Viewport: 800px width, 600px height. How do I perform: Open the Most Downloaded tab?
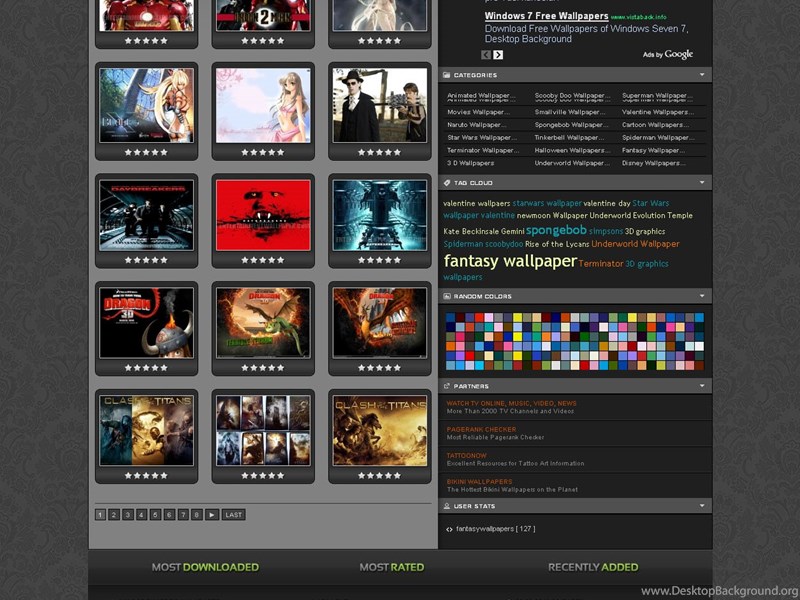(x=205, y=567)
